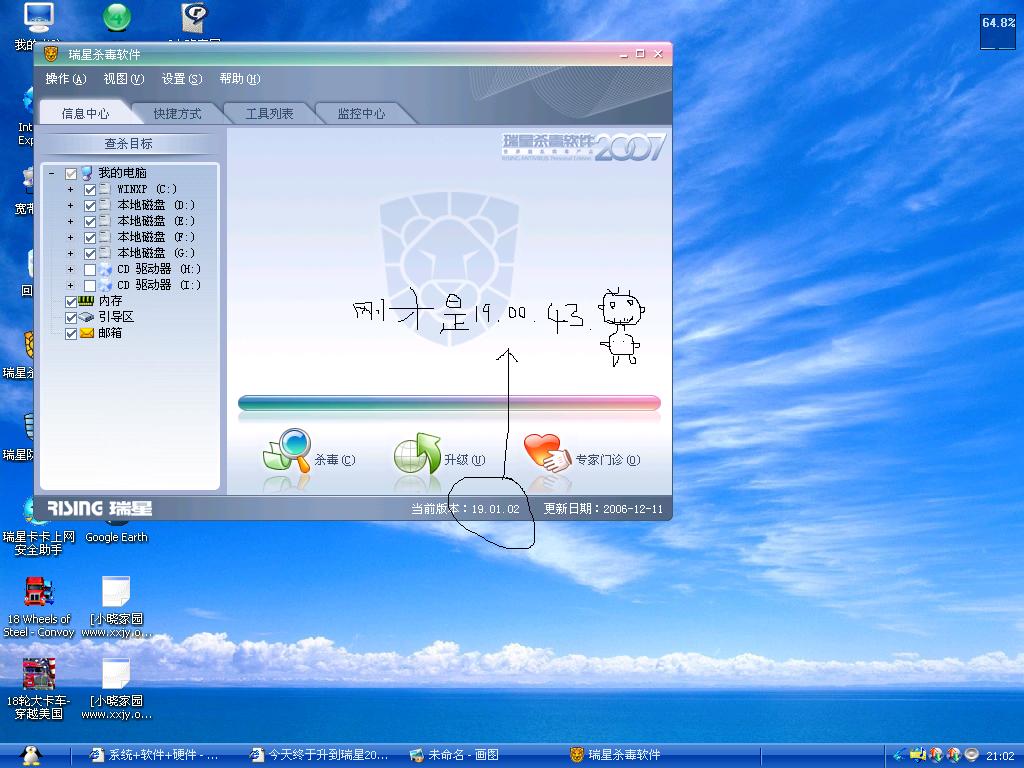Click the penguin icon in taskbar
This screenshot has width=1024, height=768.
click(31, 755)
